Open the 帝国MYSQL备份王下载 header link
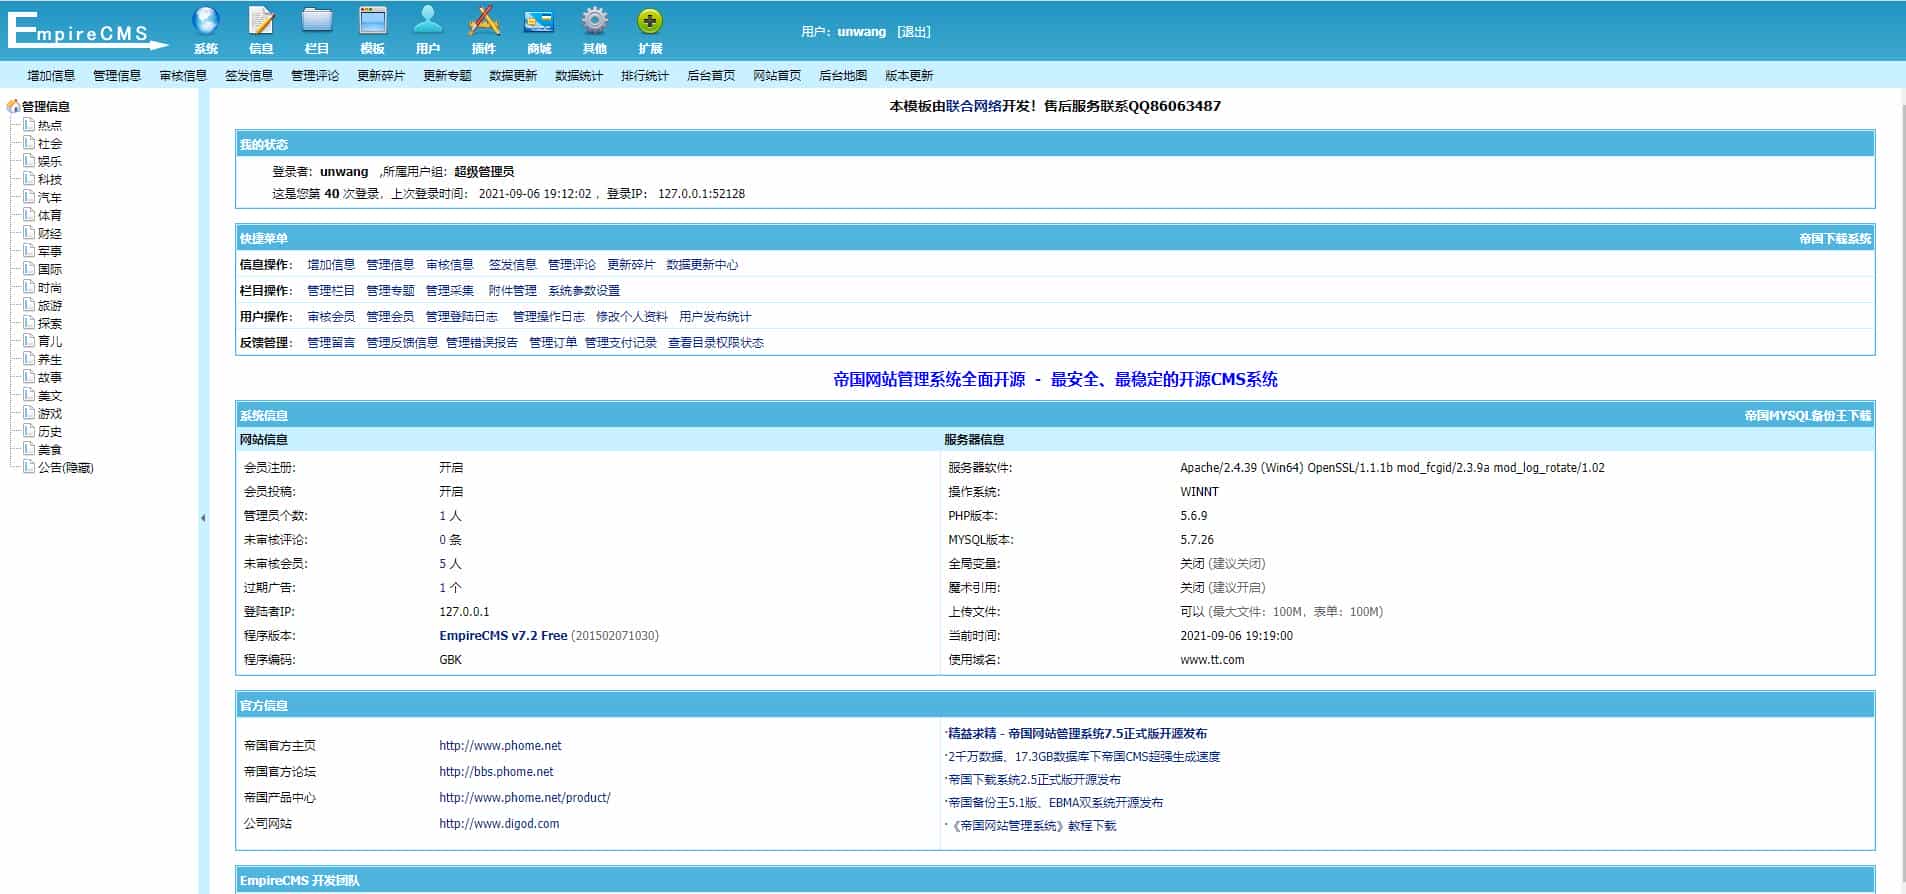Viewport: 1906px width, 894px height. coord(1808,416)
